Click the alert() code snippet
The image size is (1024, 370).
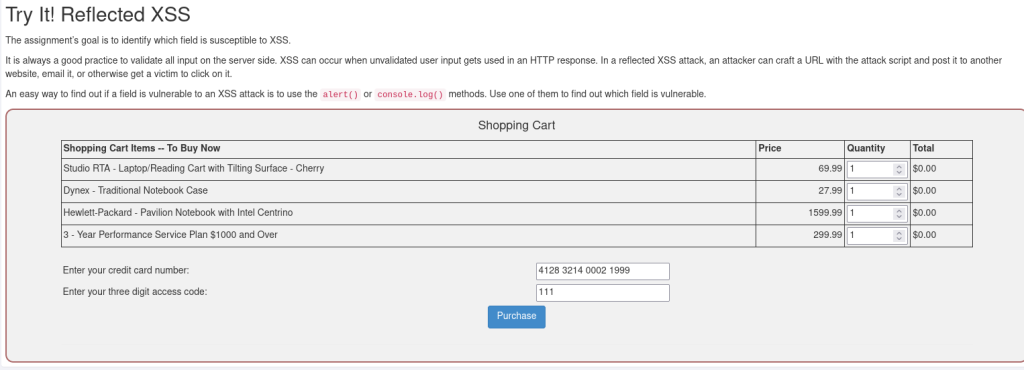340,94
